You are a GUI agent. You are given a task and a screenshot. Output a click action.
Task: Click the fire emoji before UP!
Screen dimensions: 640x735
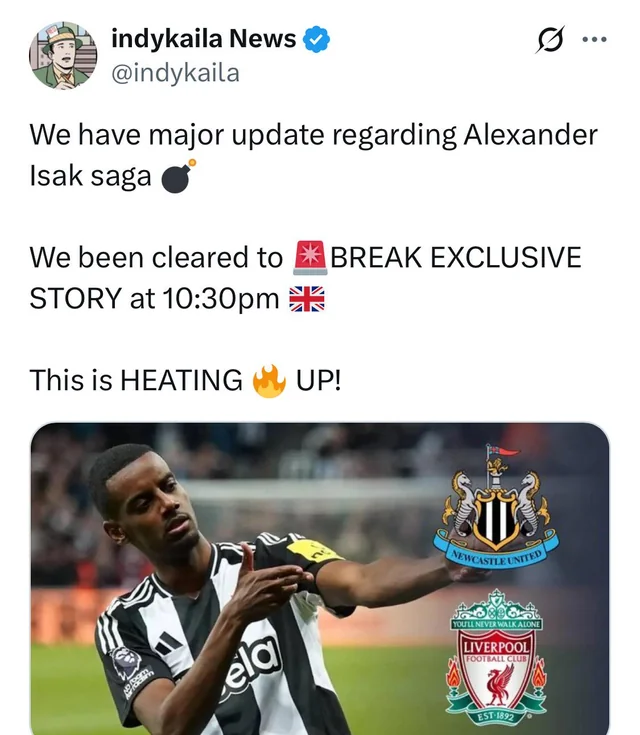[x=269, y=381]
